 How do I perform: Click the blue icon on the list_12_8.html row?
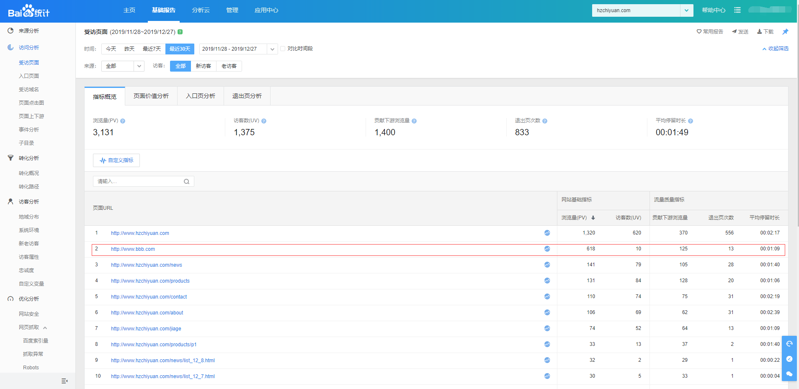(x=547, y=360)
